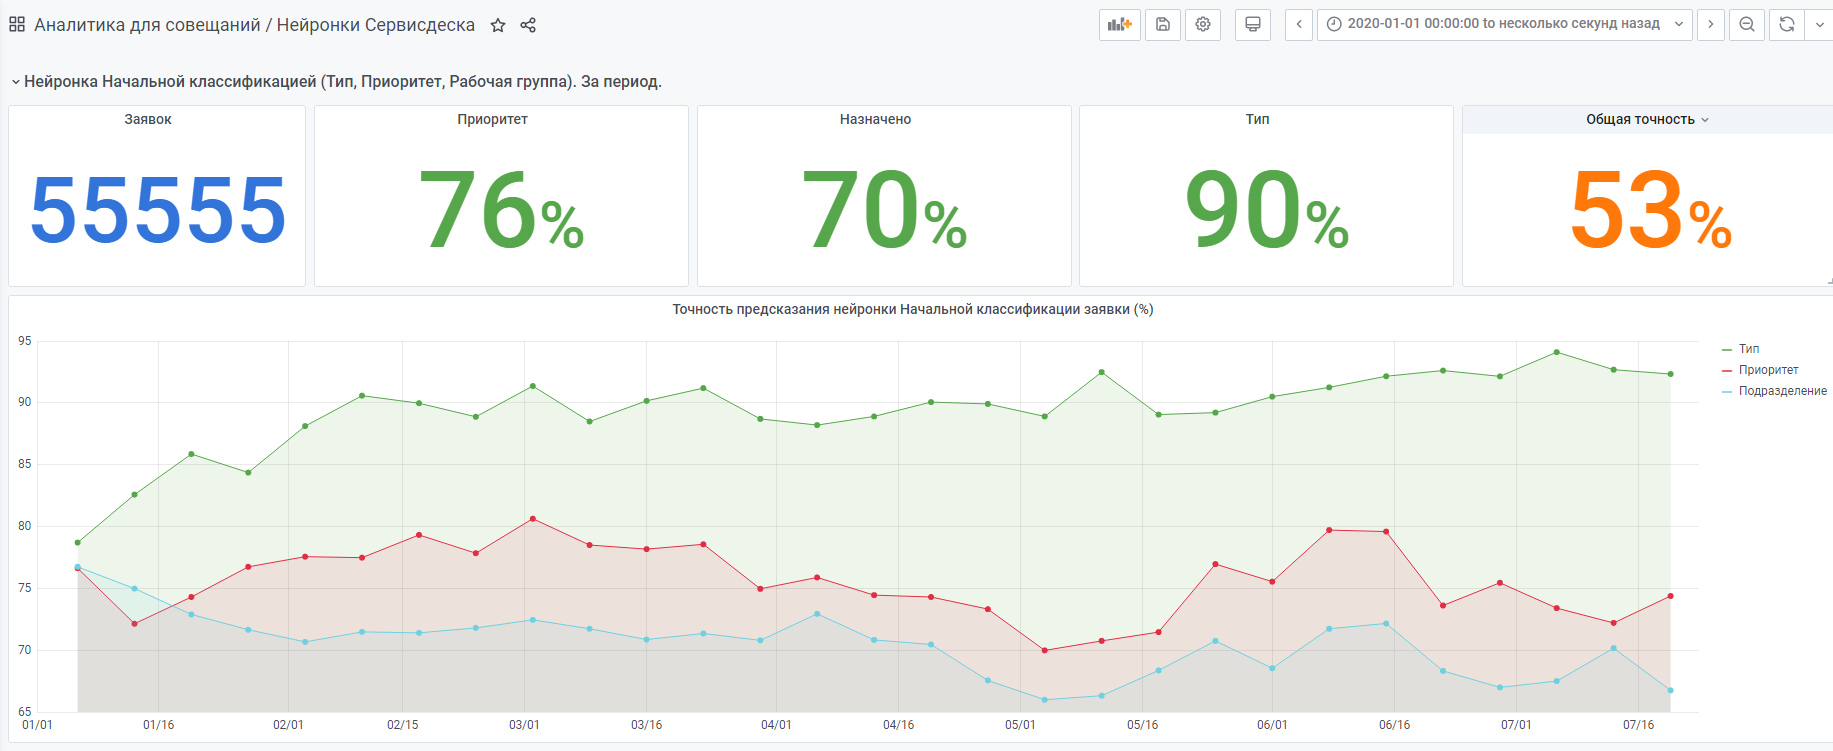Open the time range picker
Image resolution: width=1833 pixels, height=751 pixels.
coord(1505,24)
